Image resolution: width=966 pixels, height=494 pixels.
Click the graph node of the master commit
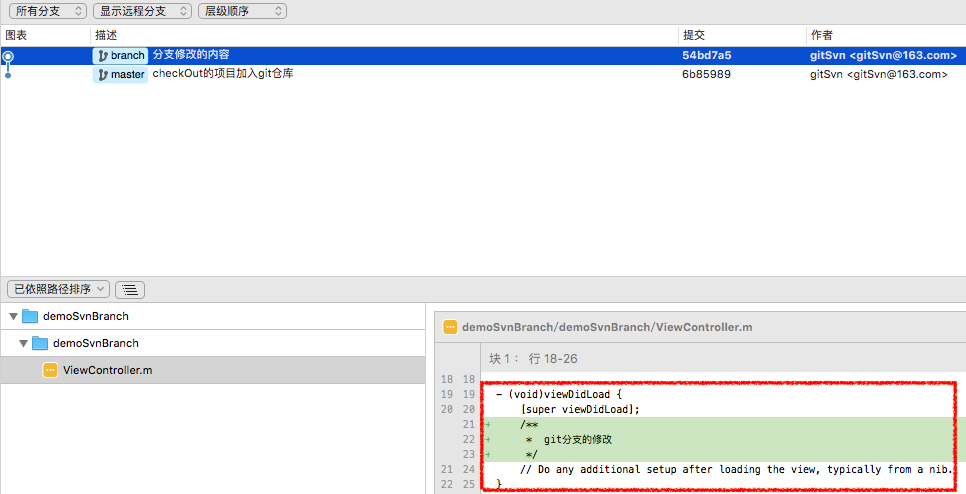8,75
